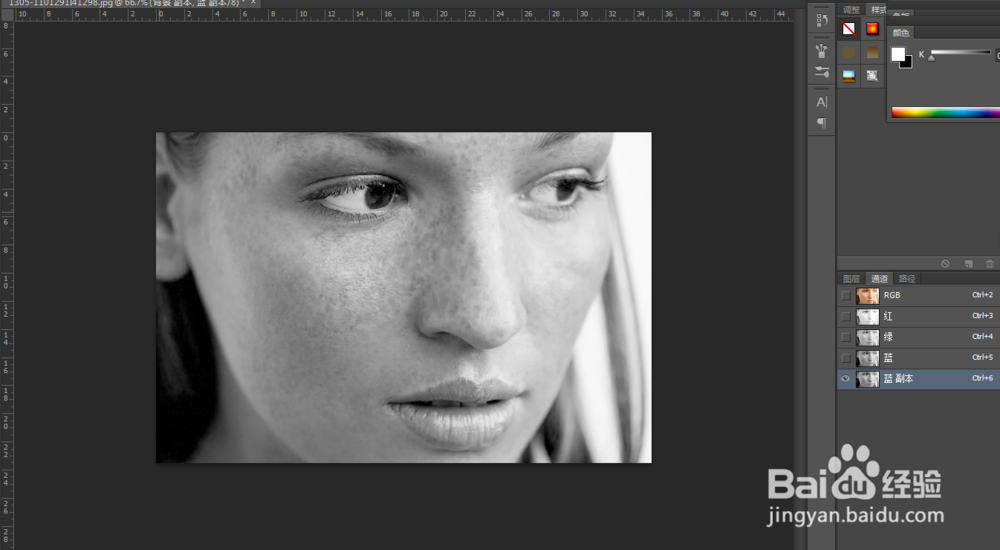Select the 颜色 (Color) panel tab
Image resolution: width=1000 pixels, height=550 pixels.
point(901,33)
